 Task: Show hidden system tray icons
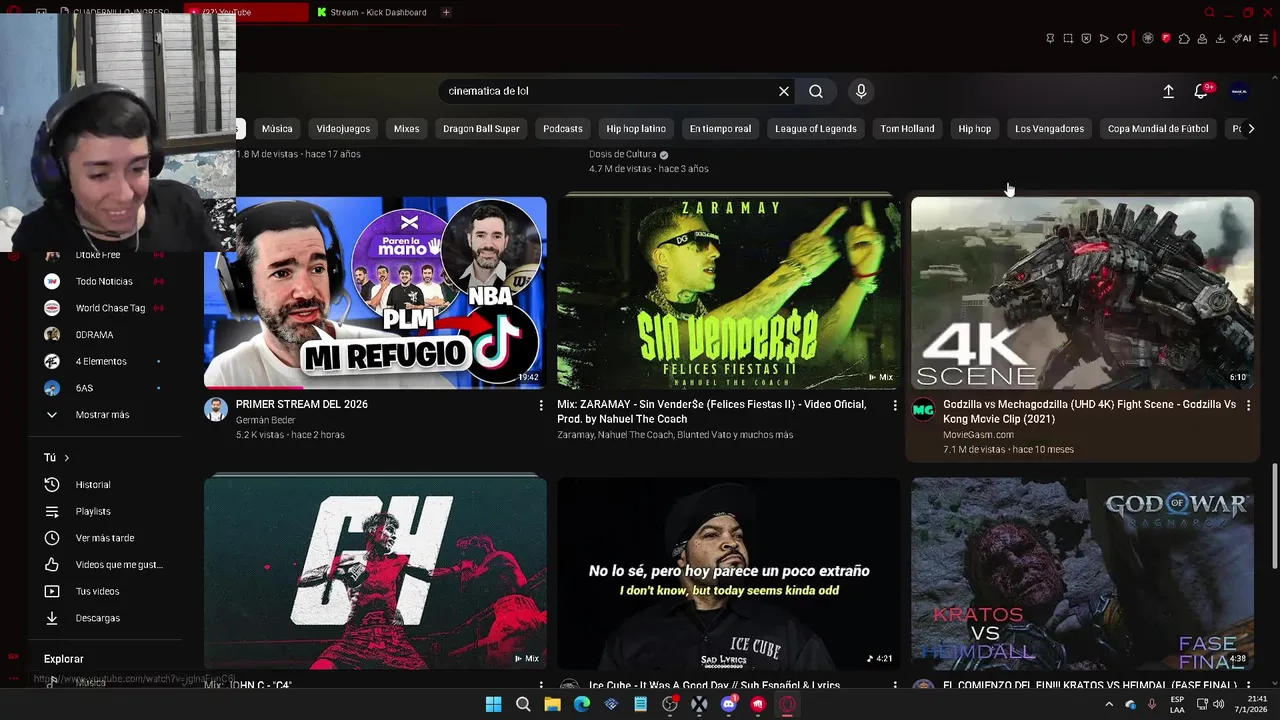(1109, 704)
